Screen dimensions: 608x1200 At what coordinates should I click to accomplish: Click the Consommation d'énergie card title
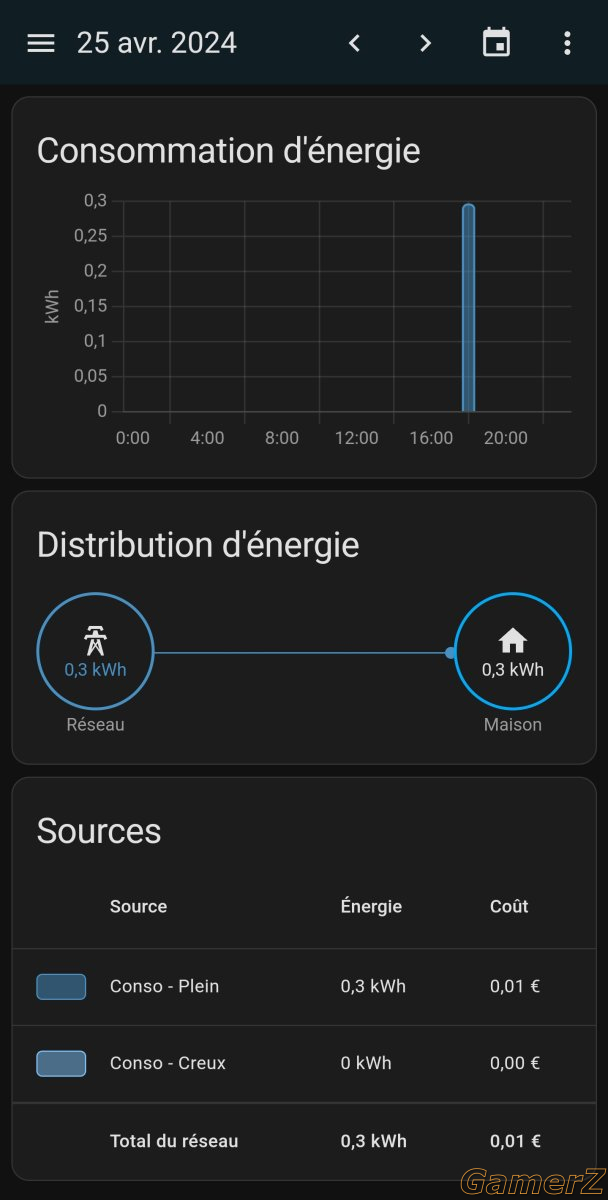pos(229,151)
